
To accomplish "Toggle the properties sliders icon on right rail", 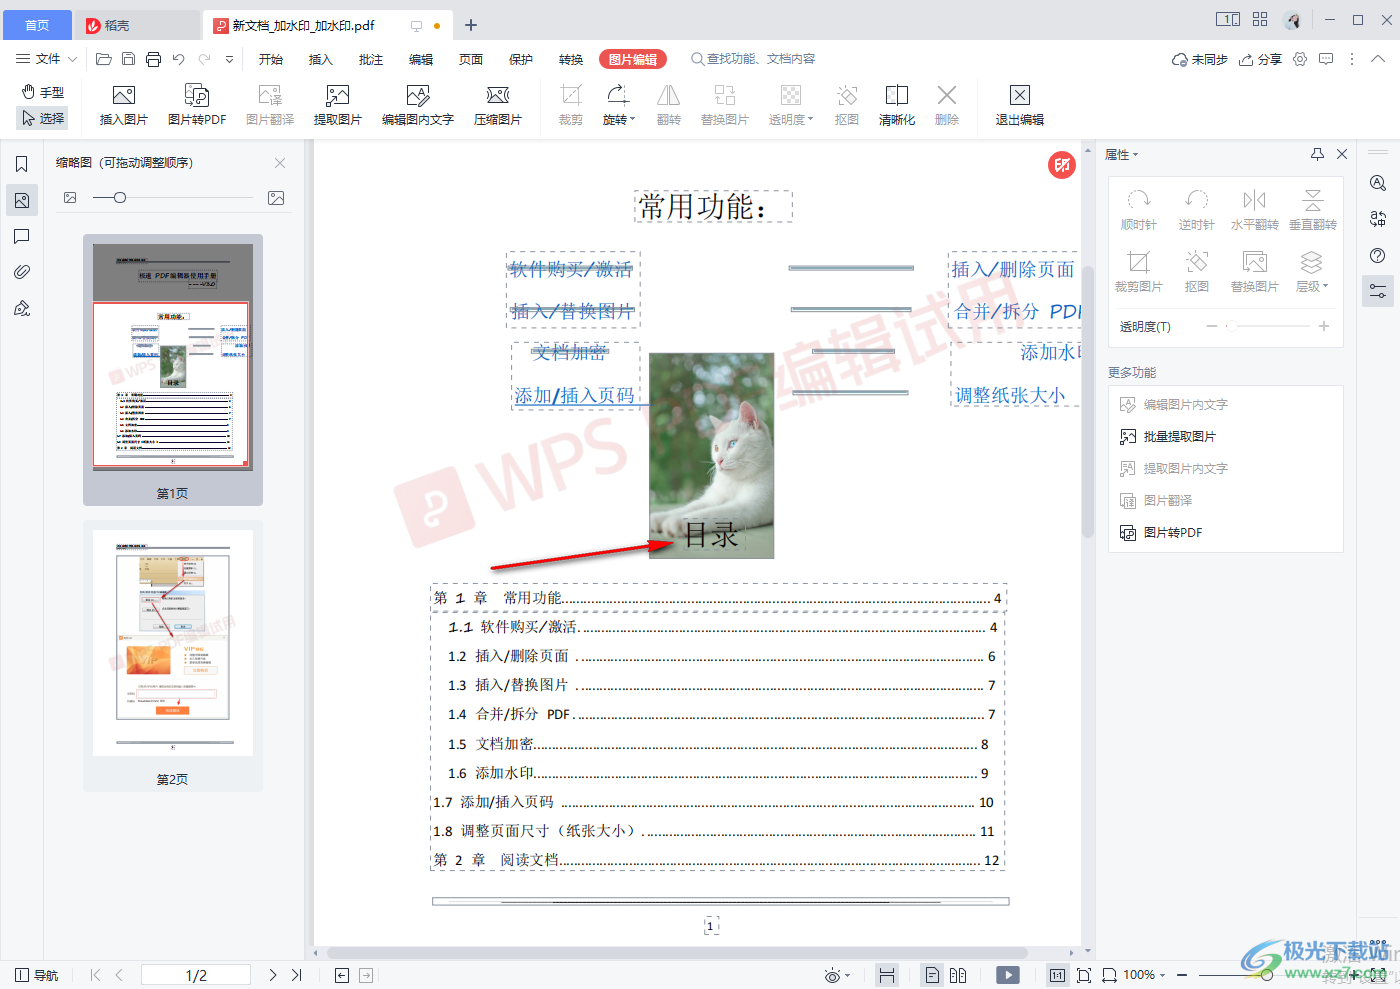I will click(1378, 291).
